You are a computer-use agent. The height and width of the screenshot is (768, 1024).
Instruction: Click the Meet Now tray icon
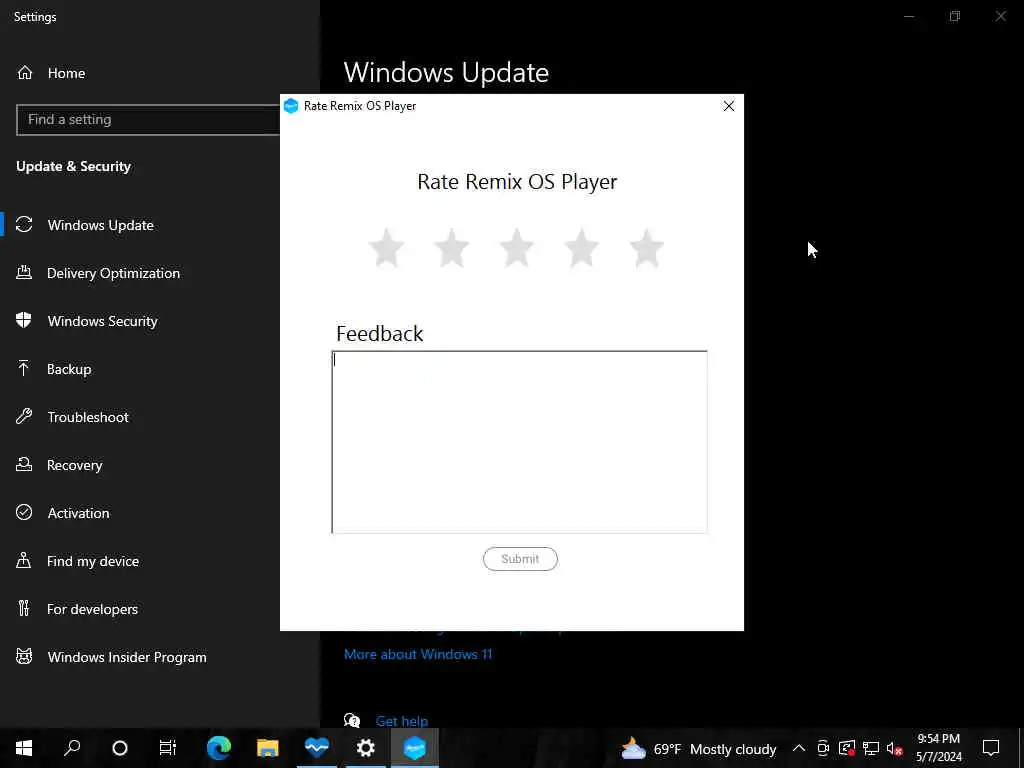[x=824, y=748]
